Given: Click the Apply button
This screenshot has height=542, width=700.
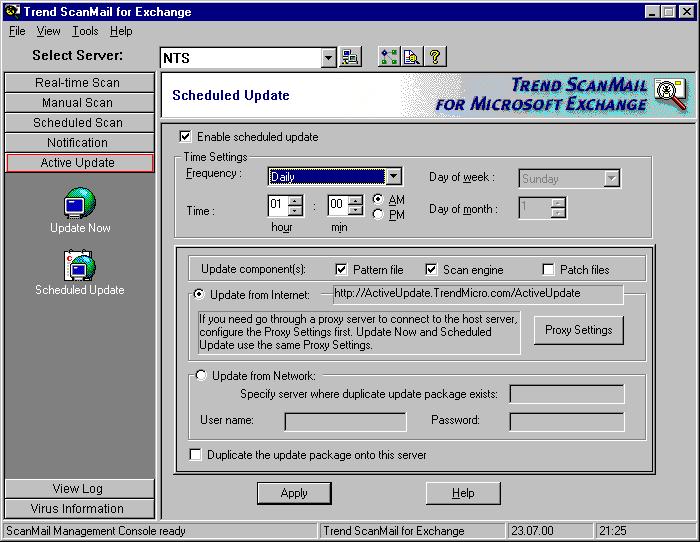Looking at the screenshot, I should pyautogui.click(x=294, y=493).
